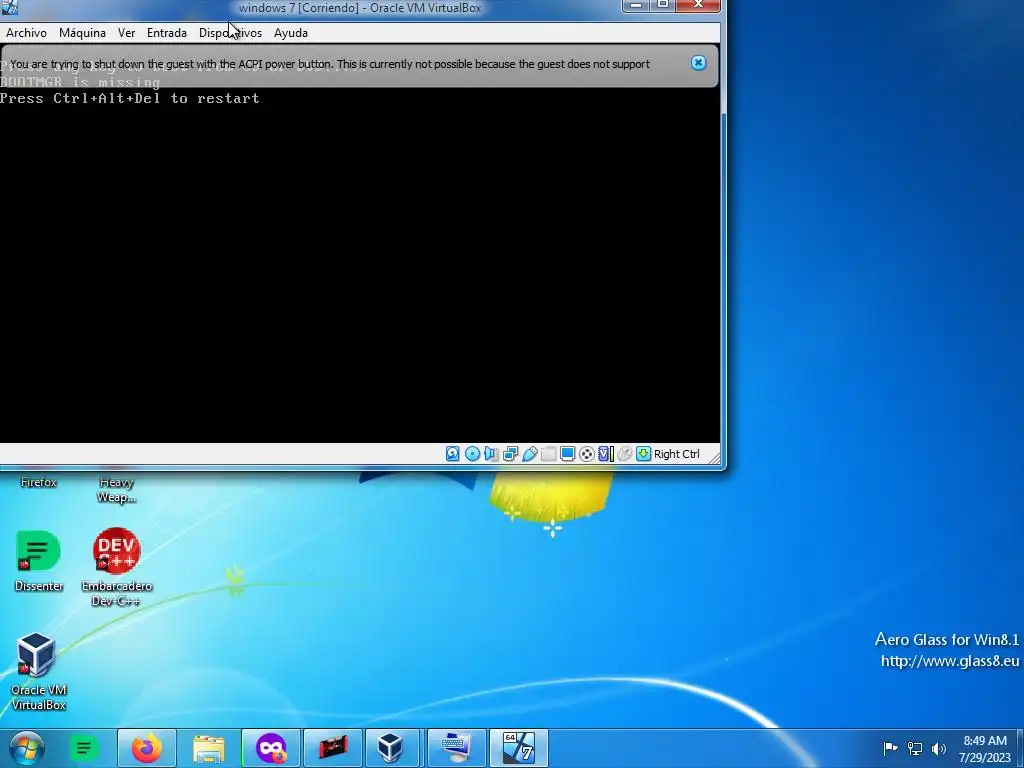Click the VirtualBox cube taskbar icon

coord(390,748)
